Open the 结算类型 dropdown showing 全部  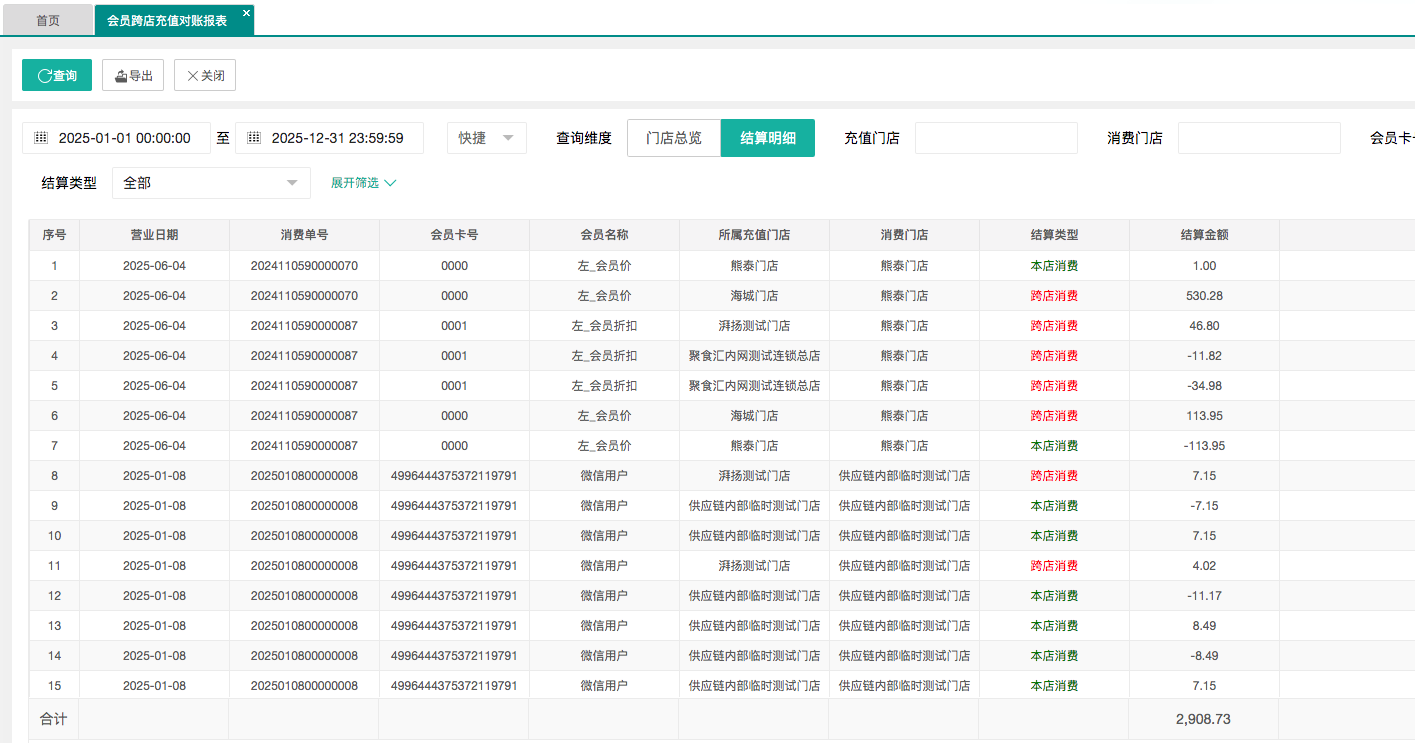tap(210, 183)
